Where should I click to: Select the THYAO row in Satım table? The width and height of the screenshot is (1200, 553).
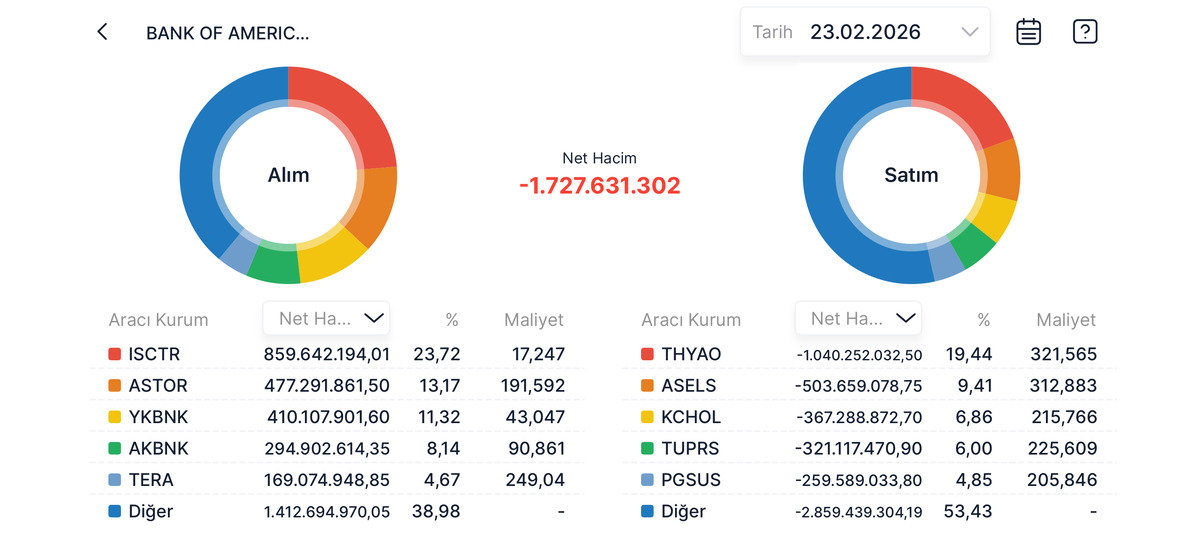[x=868, y=354]
